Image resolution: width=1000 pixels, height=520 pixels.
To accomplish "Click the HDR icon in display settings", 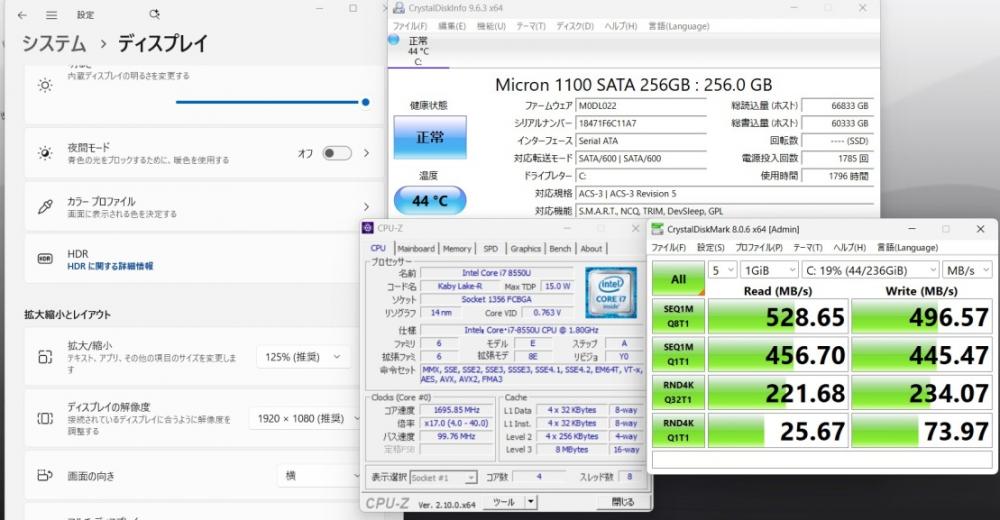I will tap(45, 259).
